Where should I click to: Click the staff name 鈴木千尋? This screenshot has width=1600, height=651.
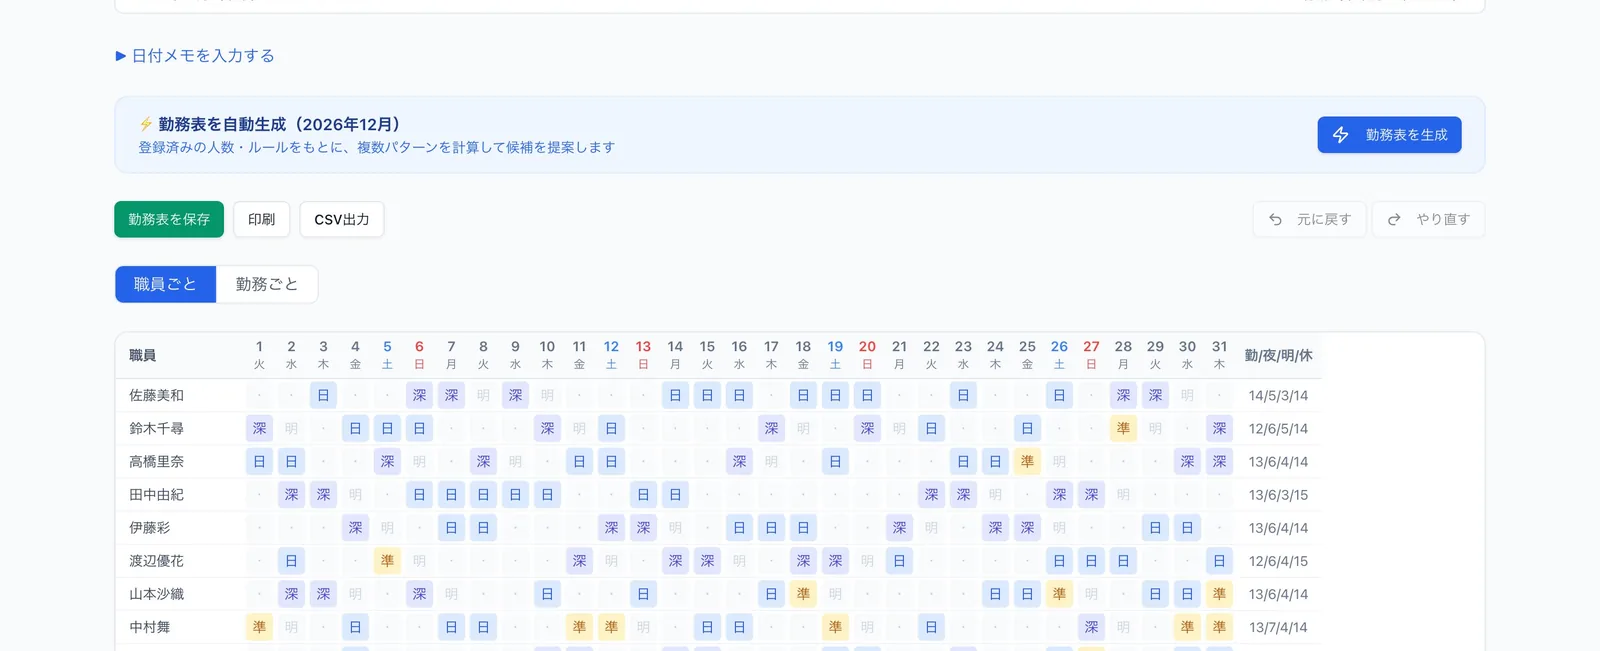click(x=157, y=428)
